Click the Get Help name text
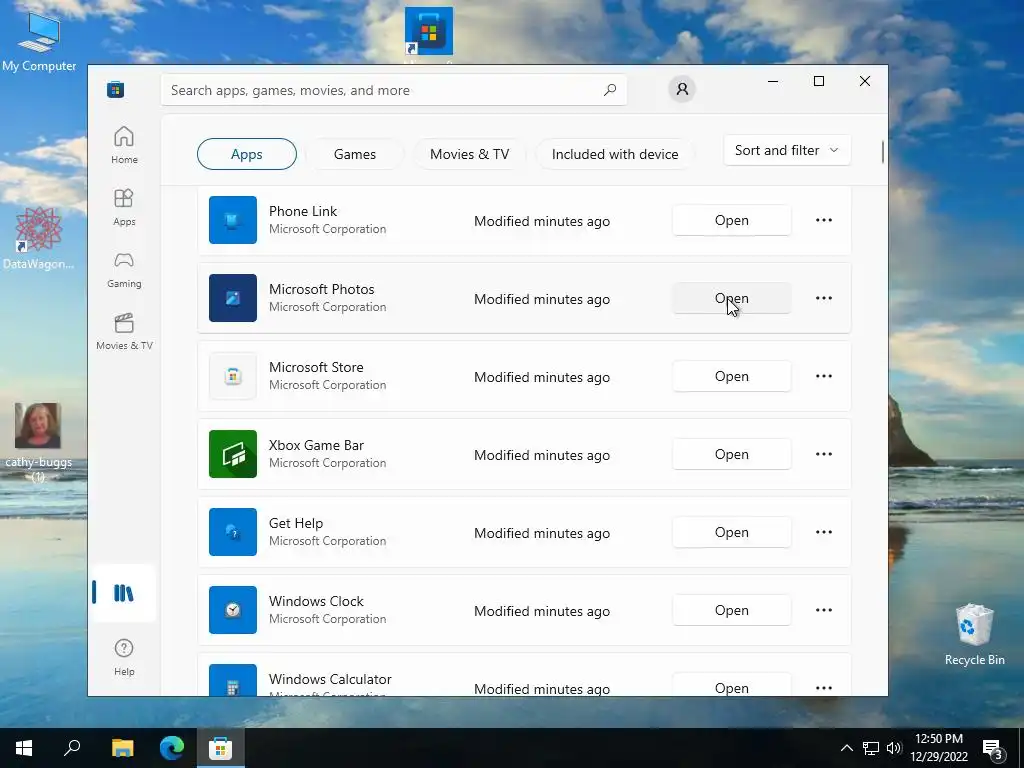1024x768 pixels. click(x=296, y=523)
